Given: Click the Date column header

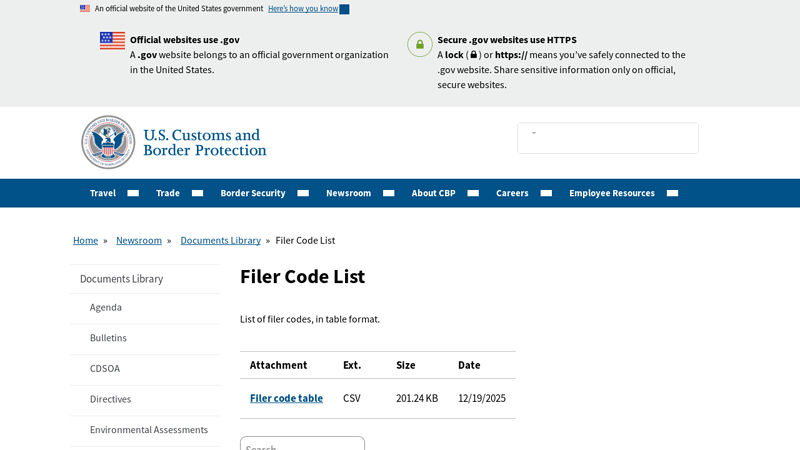Looking at the screenshot, I should tap(469, 365).
